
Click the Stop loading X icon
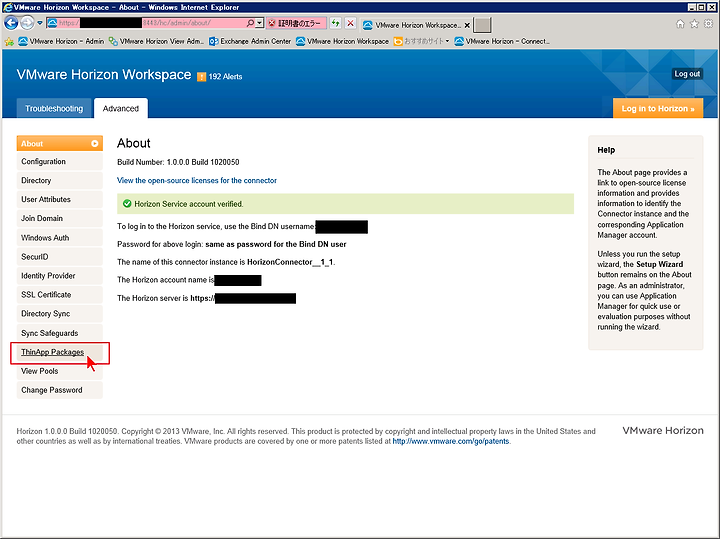[350, 23]
